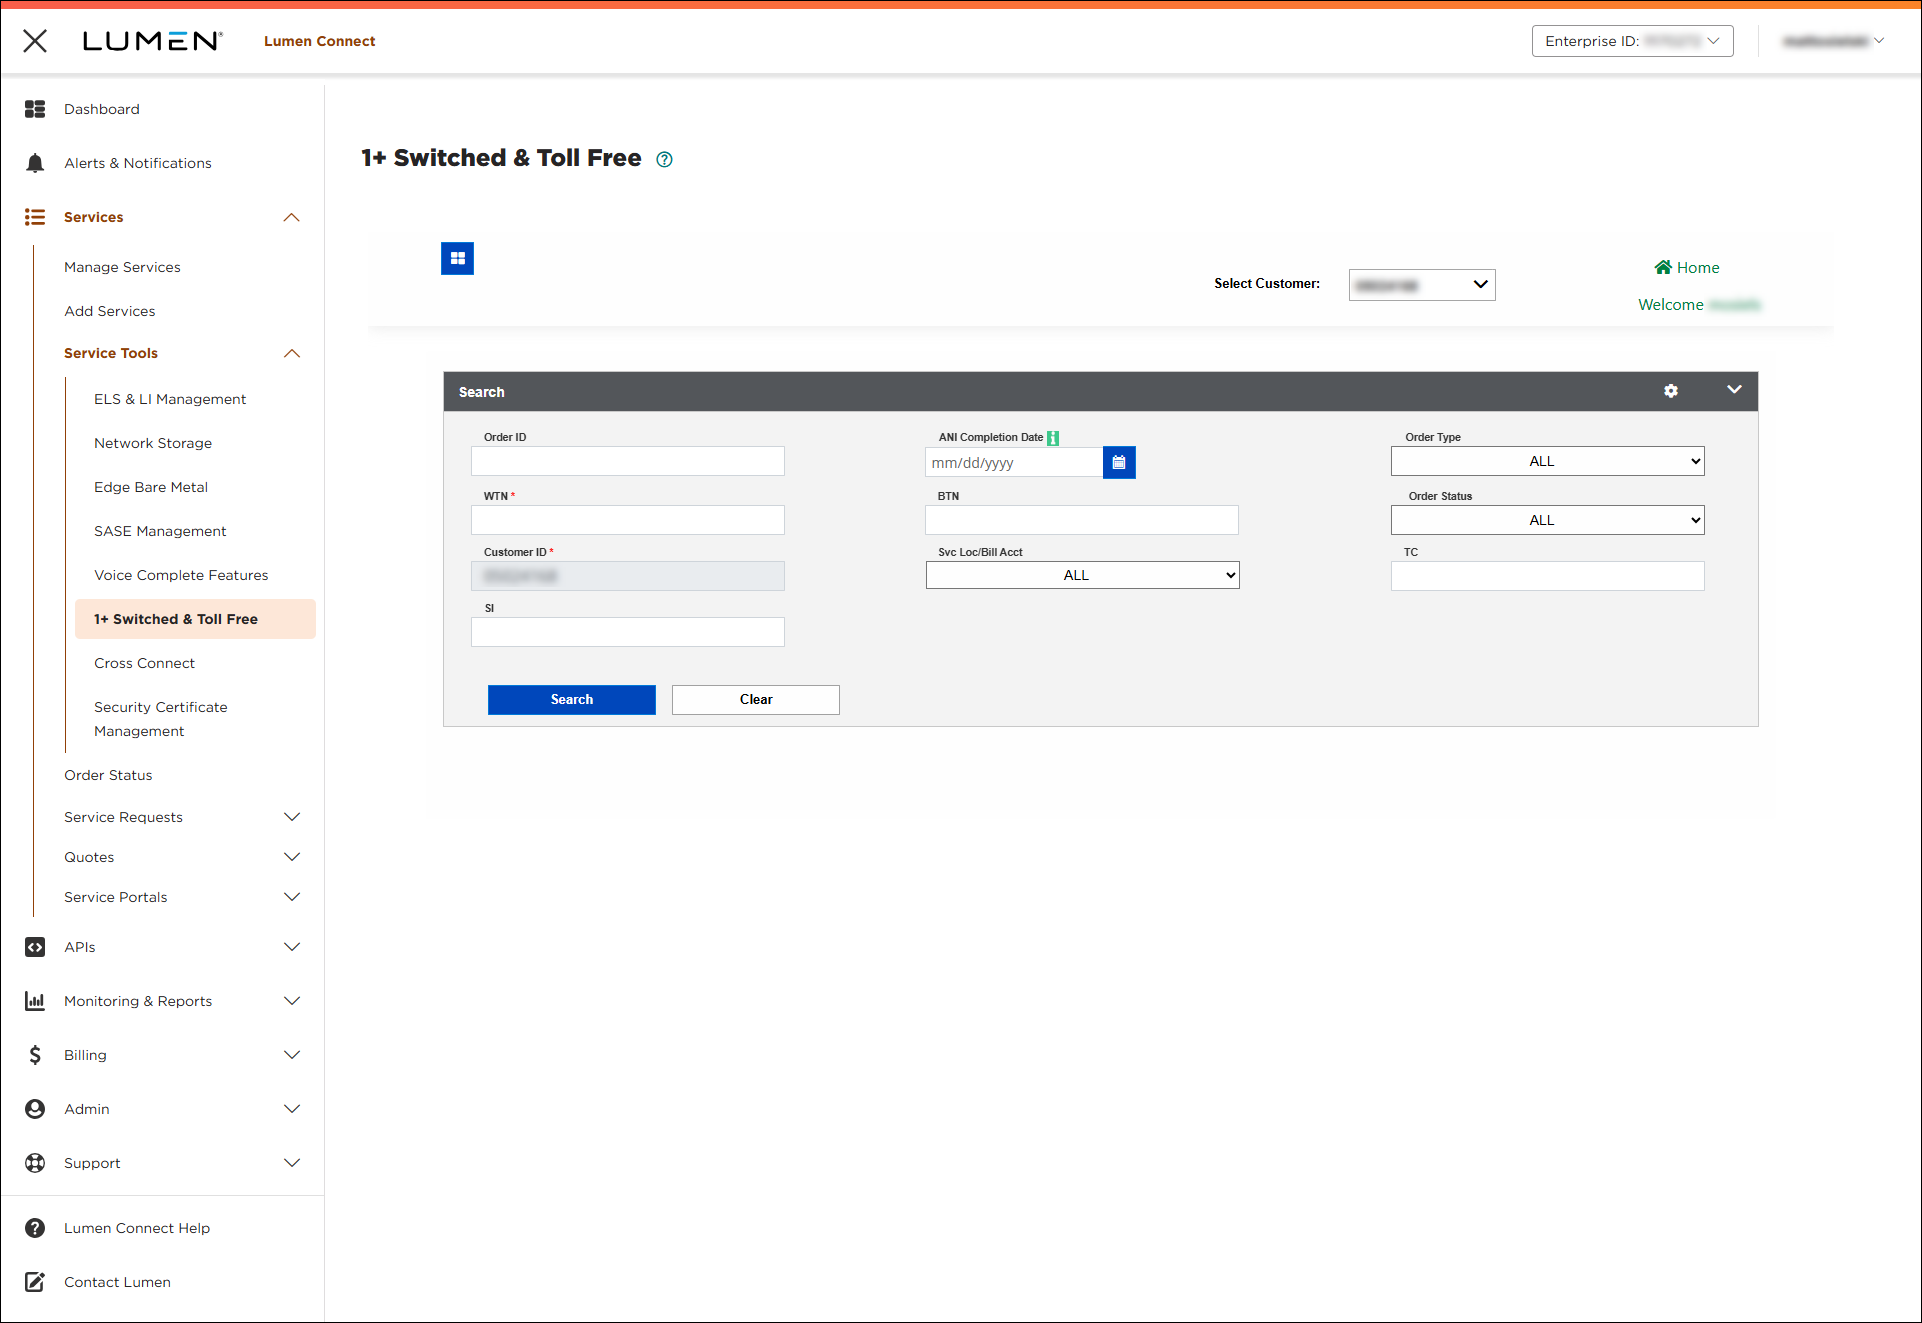Image resolution: width=1922 pixels, height=1323 pixels.
Task: Click the SI input field
Action: point(628,632)
